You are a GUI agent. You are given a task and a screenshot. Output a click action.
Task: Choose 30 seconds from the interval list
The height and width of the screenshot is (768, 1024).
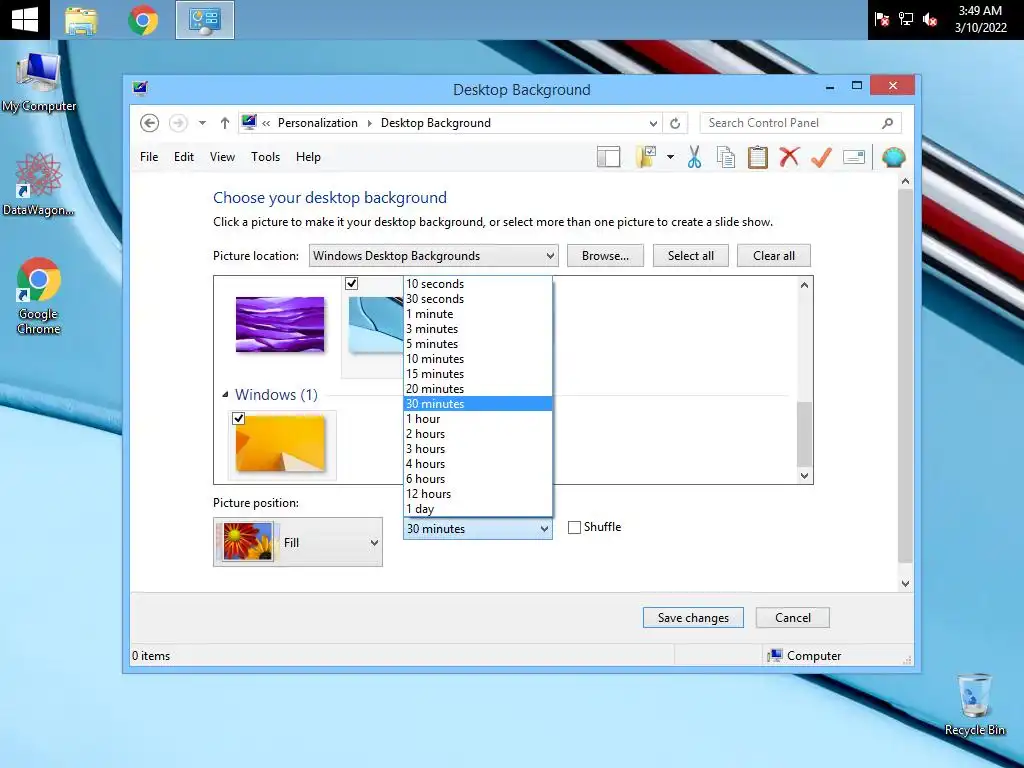(478, 299)
